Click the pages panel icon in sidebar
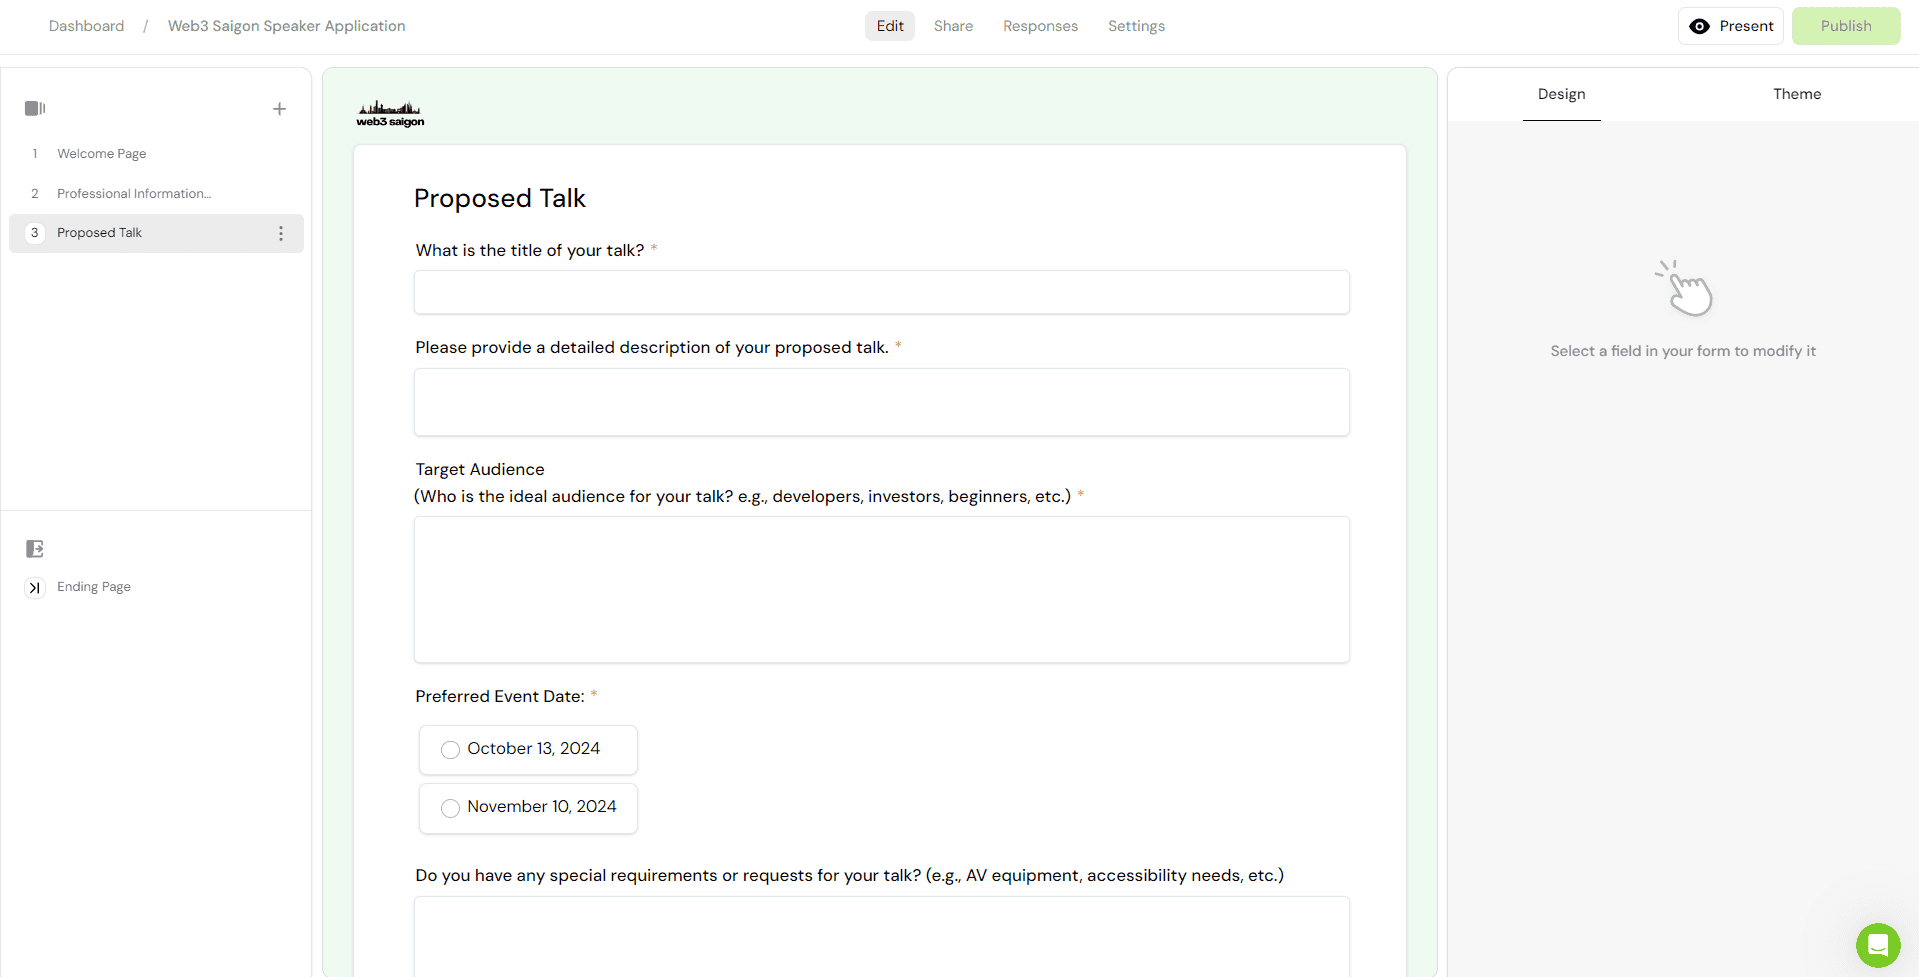 pyautogui.click(x=35, y=108)
